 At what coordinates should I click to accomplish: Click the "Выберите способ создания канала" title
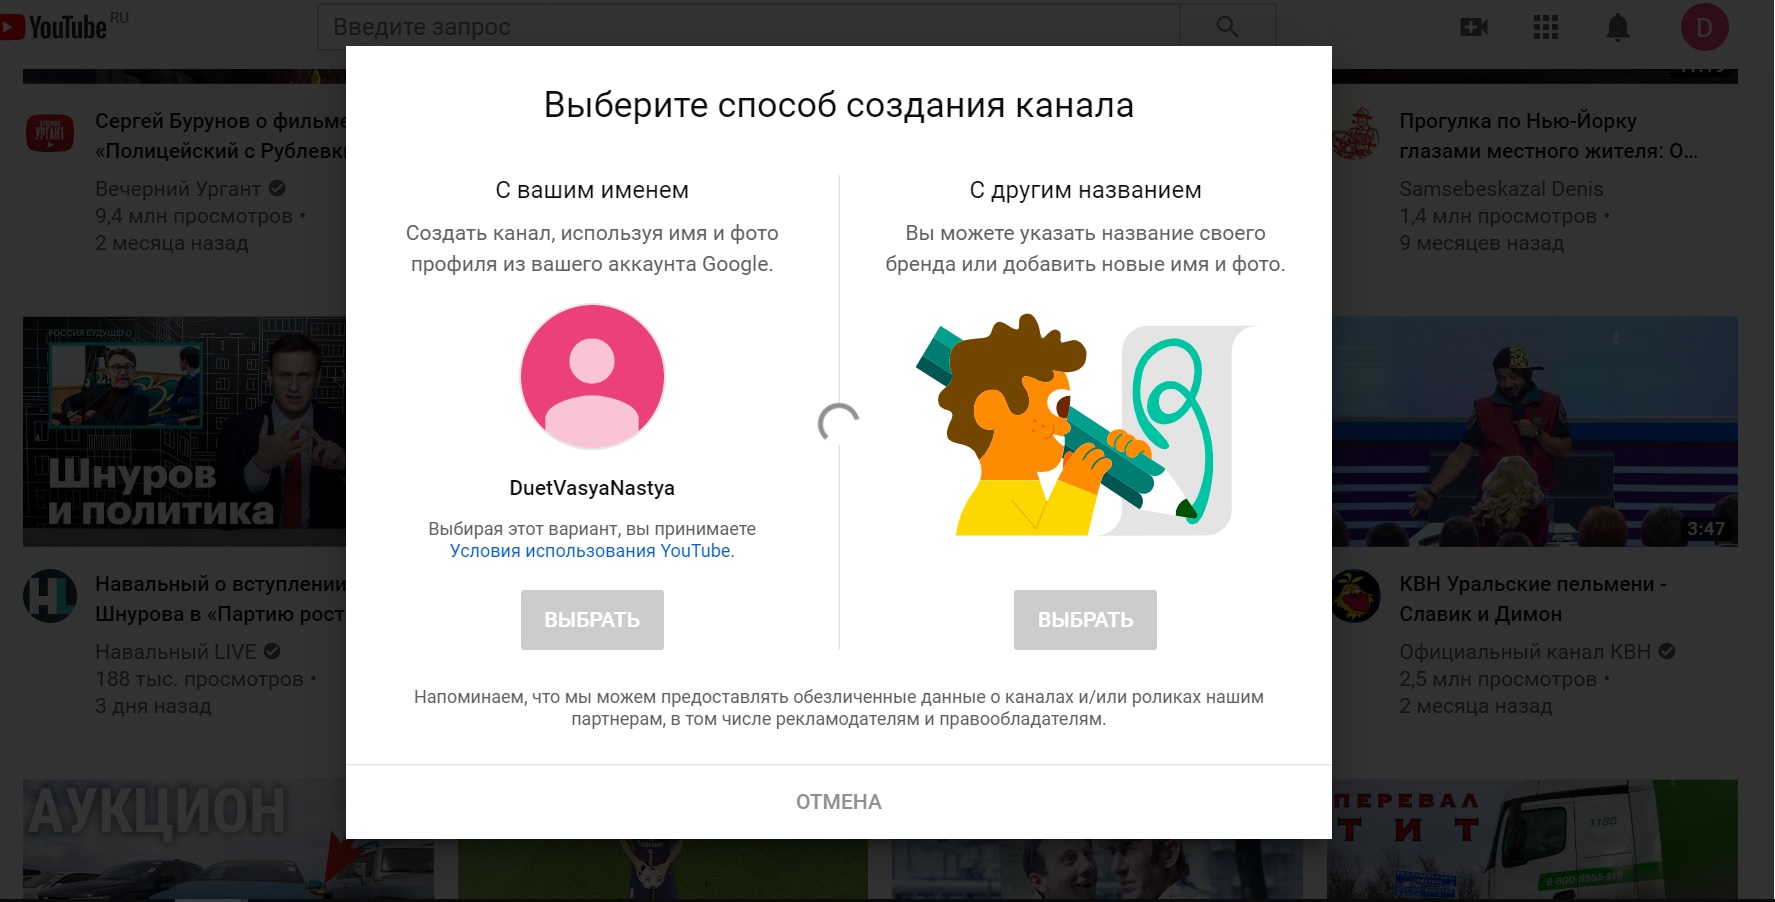point(839,105)
